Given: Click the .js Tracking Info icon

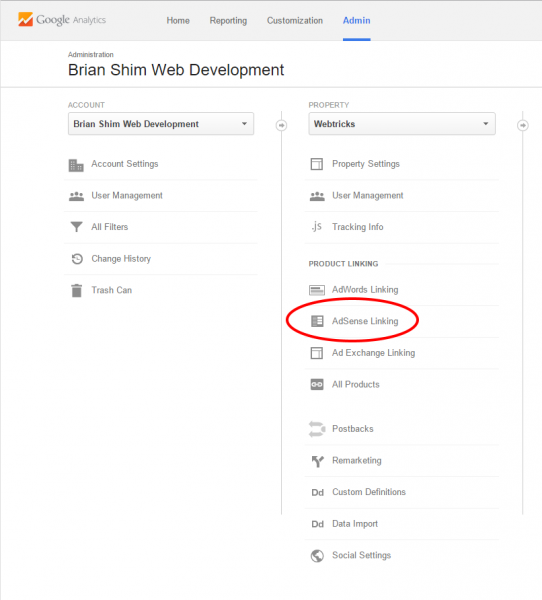Looking at the screenshot, I should pyautogui.click(x=317, y=226).
